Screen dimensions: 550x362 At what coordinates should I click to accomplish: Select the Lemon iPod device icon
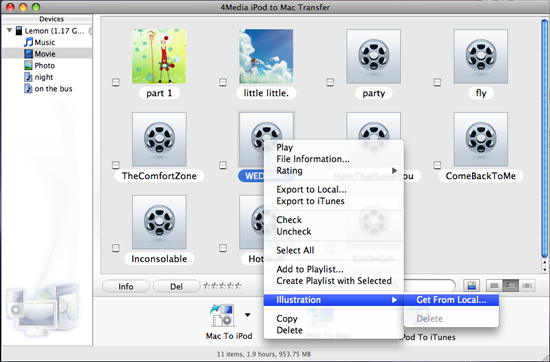tap(19, 31)
